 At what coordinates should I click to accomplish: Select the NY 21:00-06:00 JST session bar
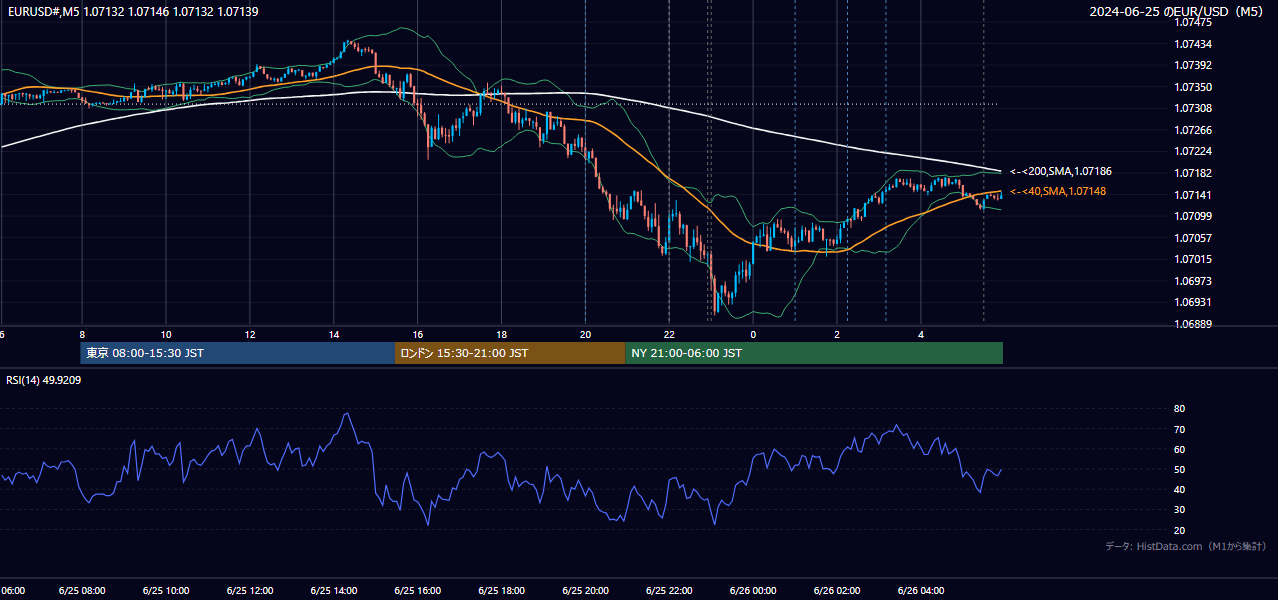point(814,353)
